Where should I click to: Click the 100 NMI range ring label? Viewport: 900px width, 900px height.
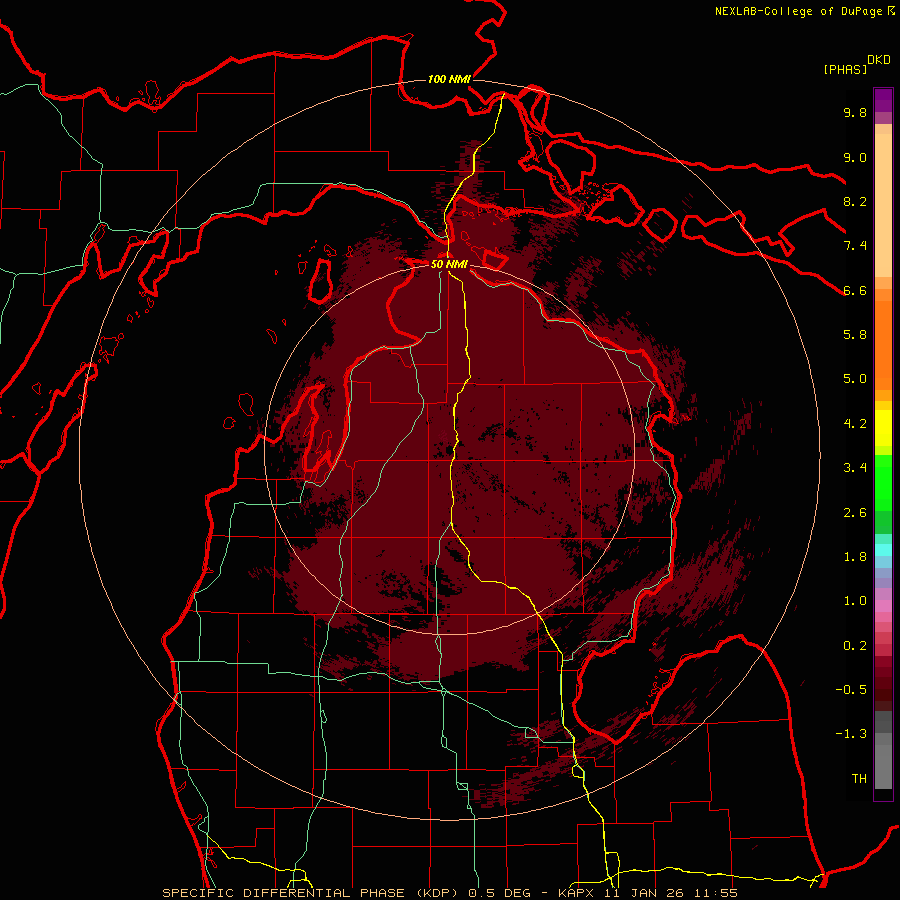pos(449,79)
